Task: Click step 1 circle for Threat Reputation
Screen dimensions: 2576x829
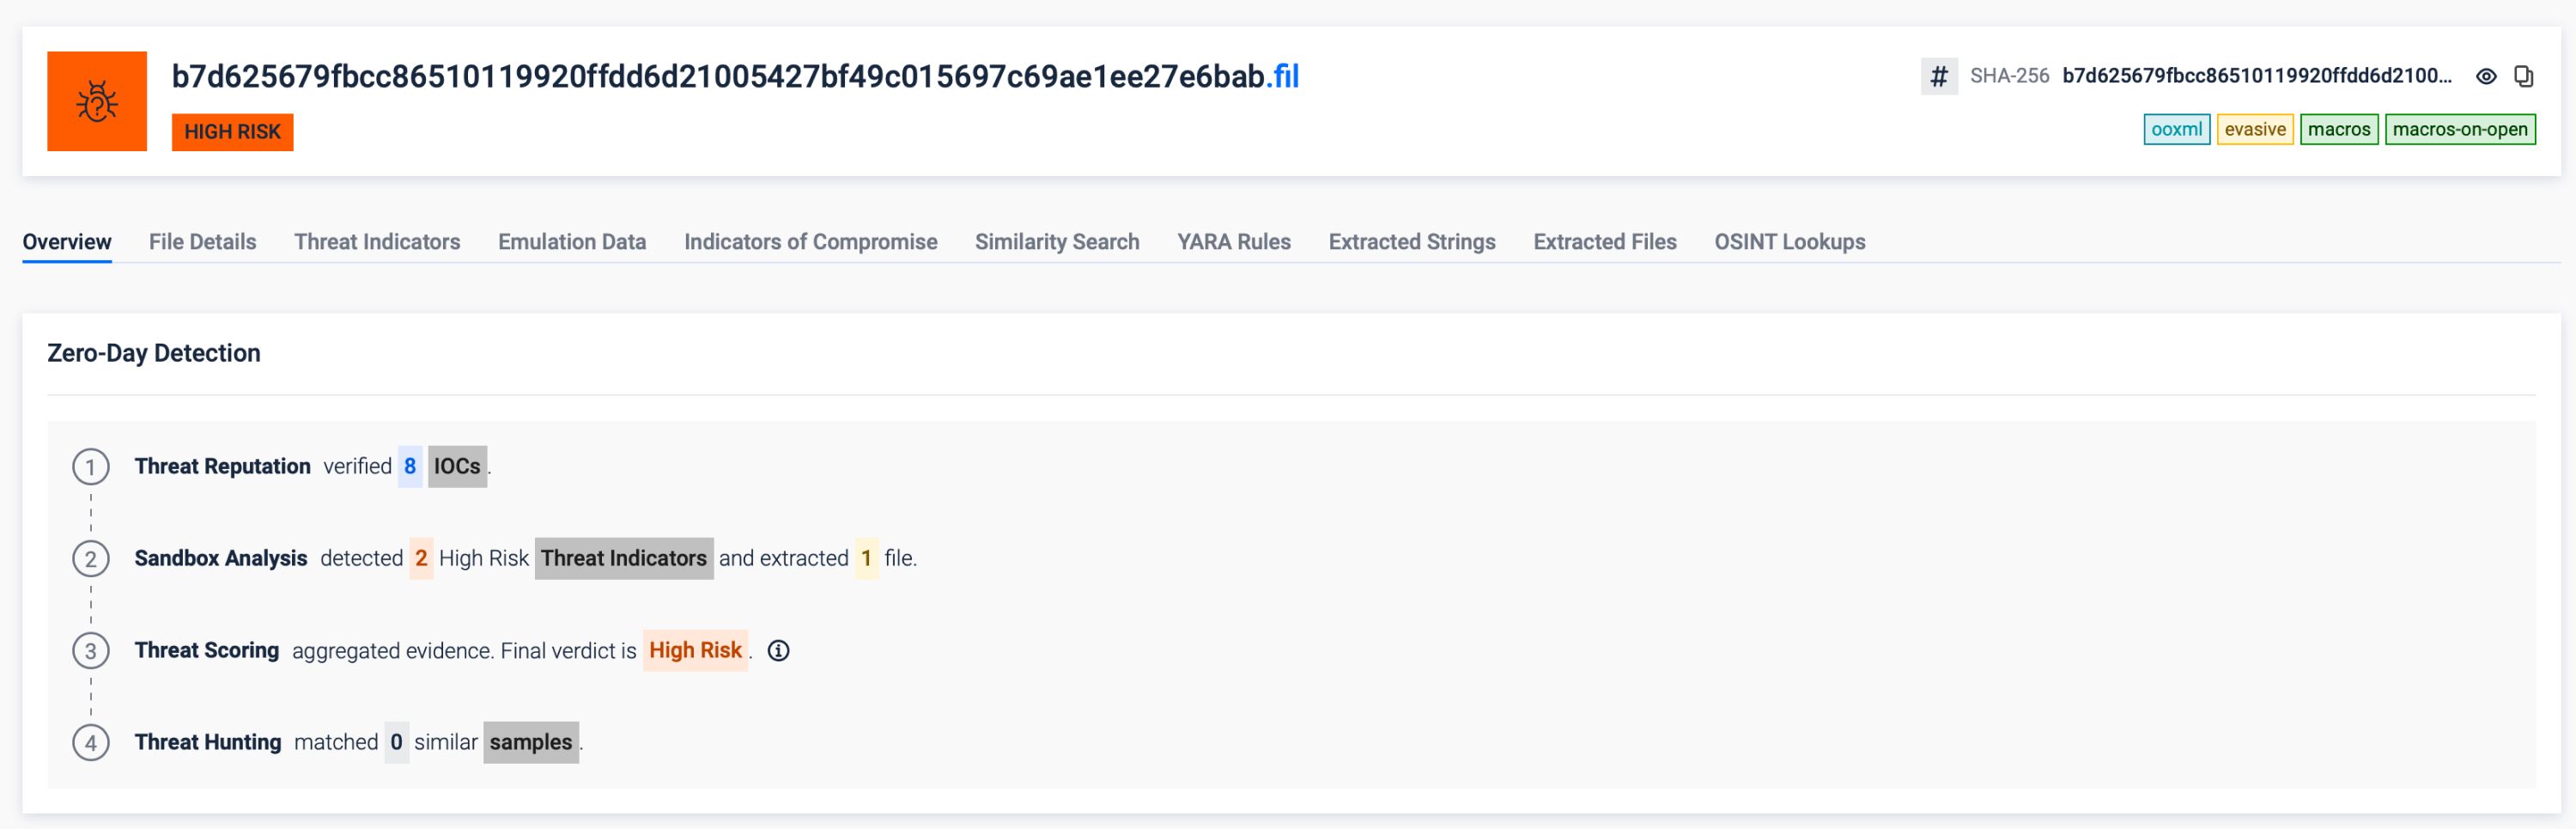Action: 91,467
